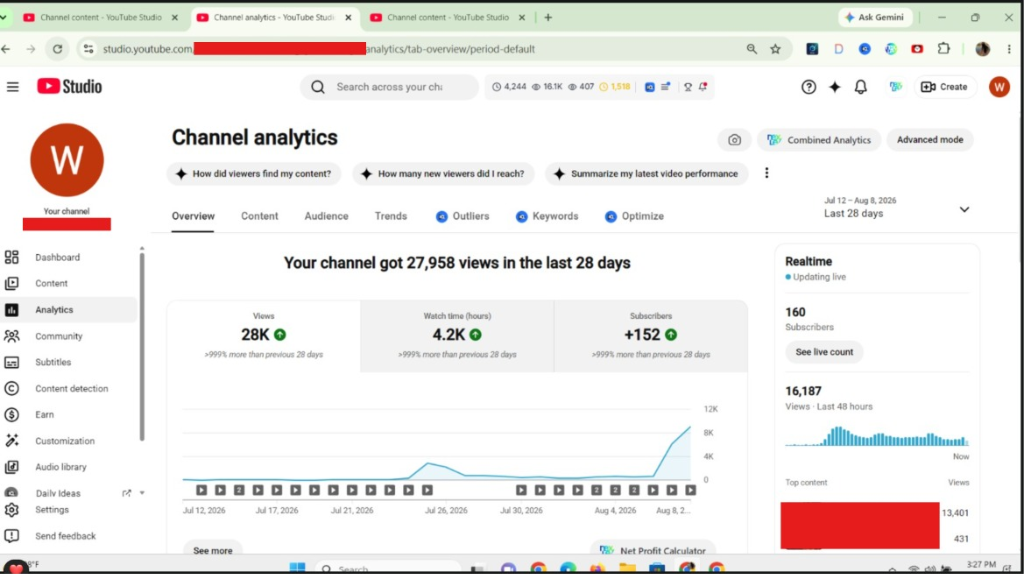This screenshot has width=1024, height=574.
Task: Click the camera screenshot icon near Combined Analytics
Action: (735, 140)
